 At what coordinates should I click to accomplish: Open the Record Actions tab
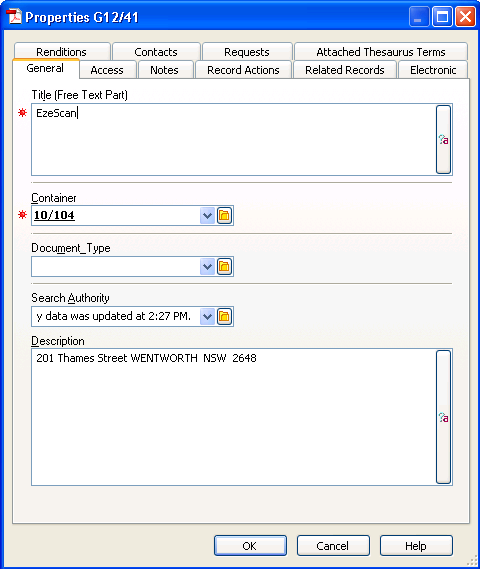pos(243,70)
